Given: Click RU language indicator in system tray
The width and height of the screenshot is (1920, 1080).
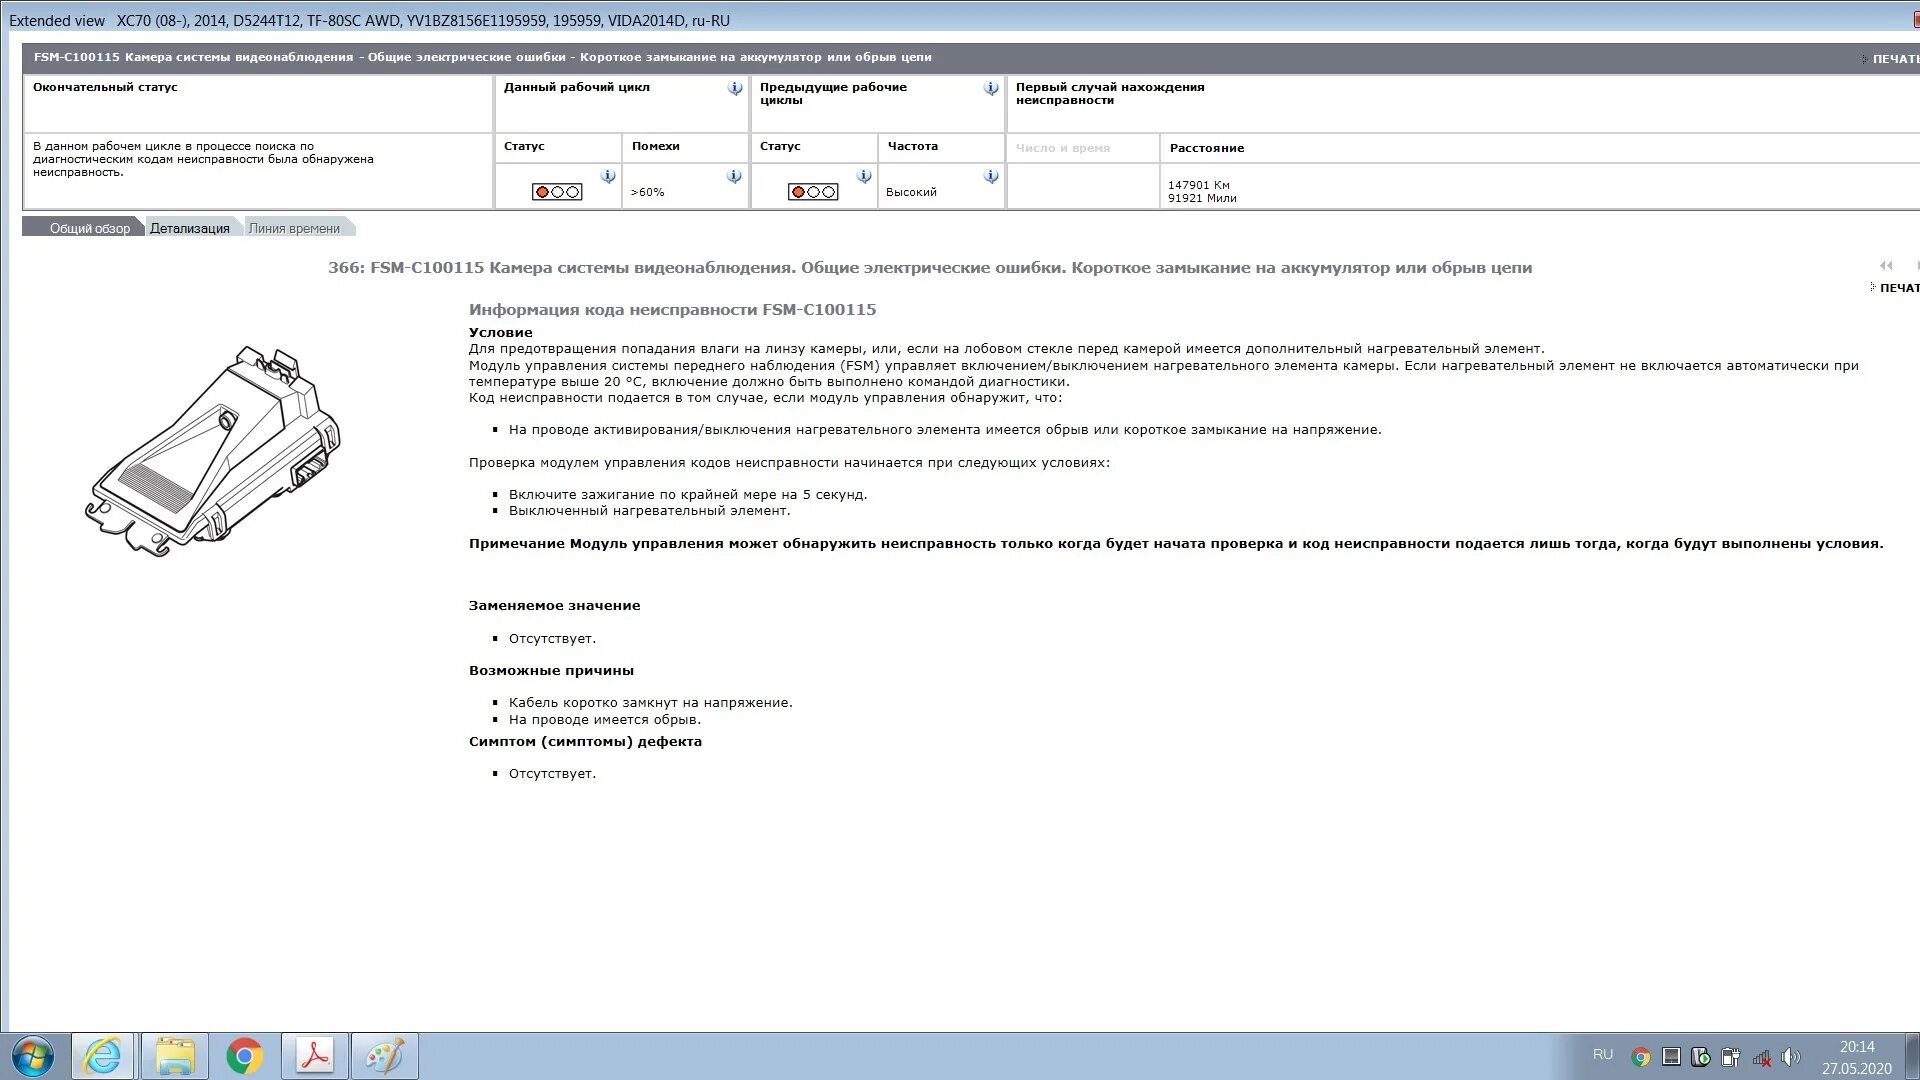Looking at the screenshot, I should pos(1603,1054).
